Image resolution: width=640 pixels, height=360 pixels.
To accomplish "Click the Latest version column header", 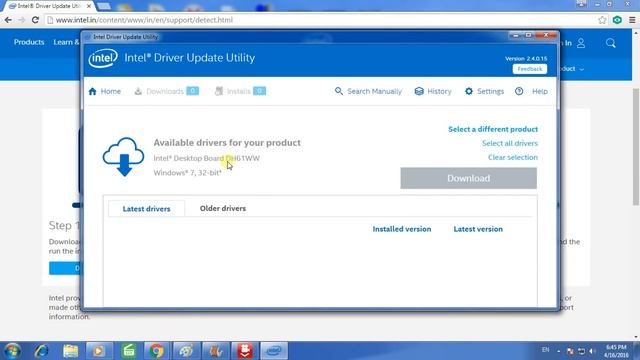I will coord(478,229).
